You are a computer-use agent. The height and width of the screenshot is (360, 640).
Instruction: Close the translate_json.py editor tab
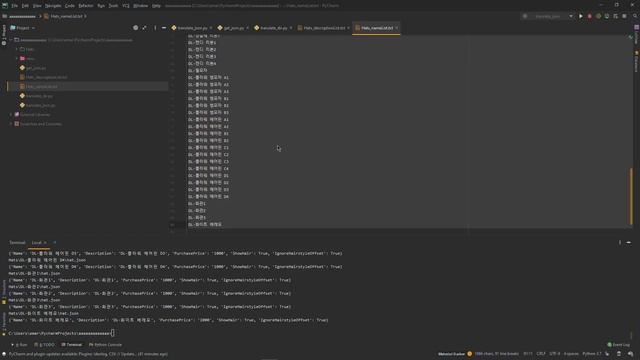click(x=211, y=28)
